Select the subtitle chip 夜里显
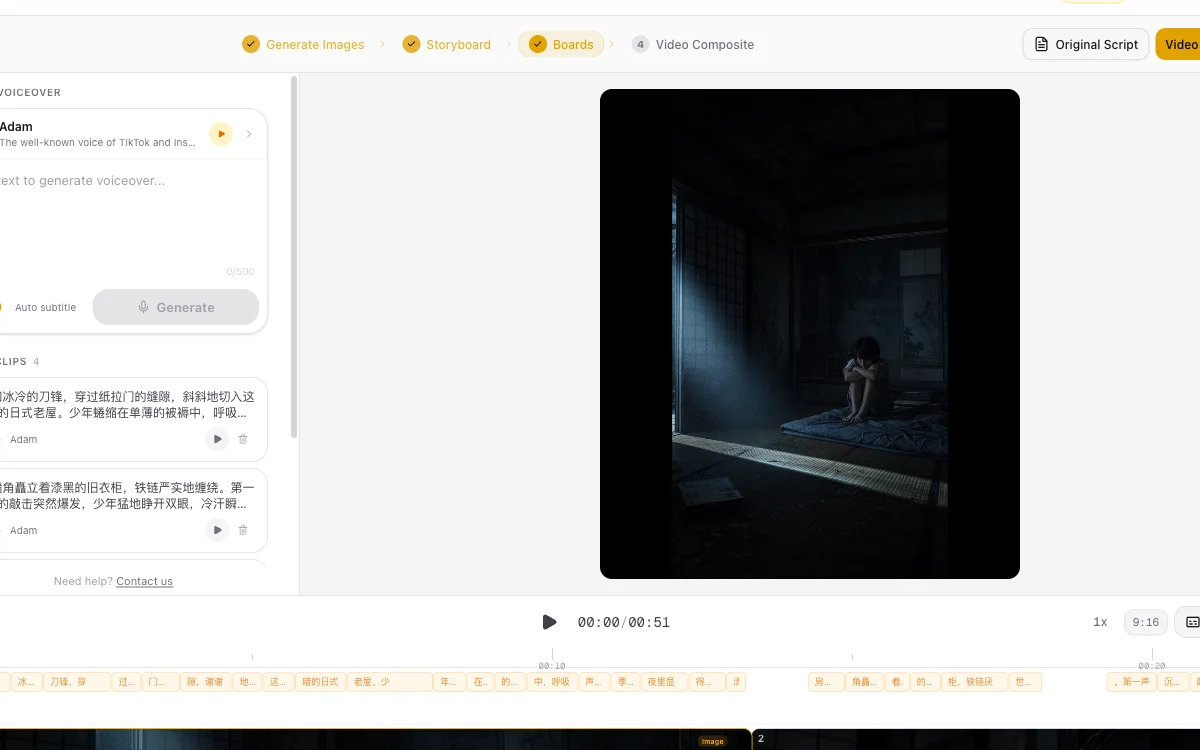1200x750 pixels. (x=664, y=682)
